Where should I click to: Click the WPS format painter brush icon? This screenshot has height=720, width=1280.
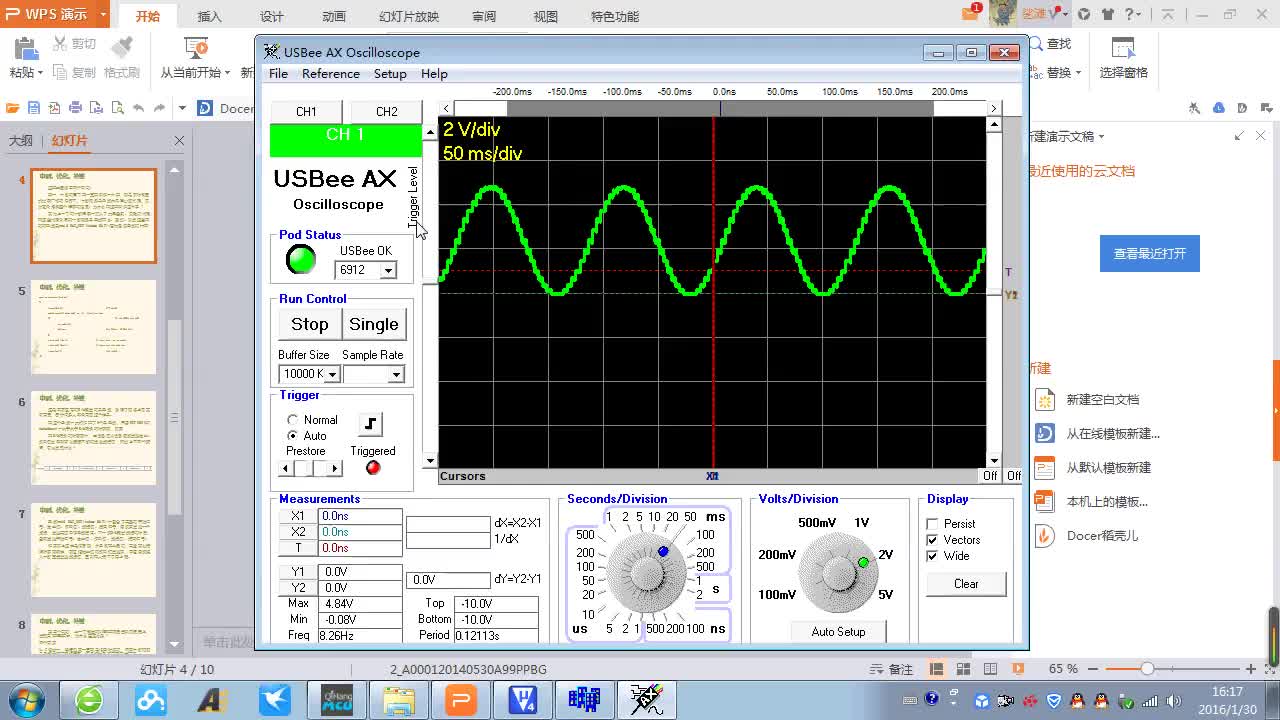[122, 48]
